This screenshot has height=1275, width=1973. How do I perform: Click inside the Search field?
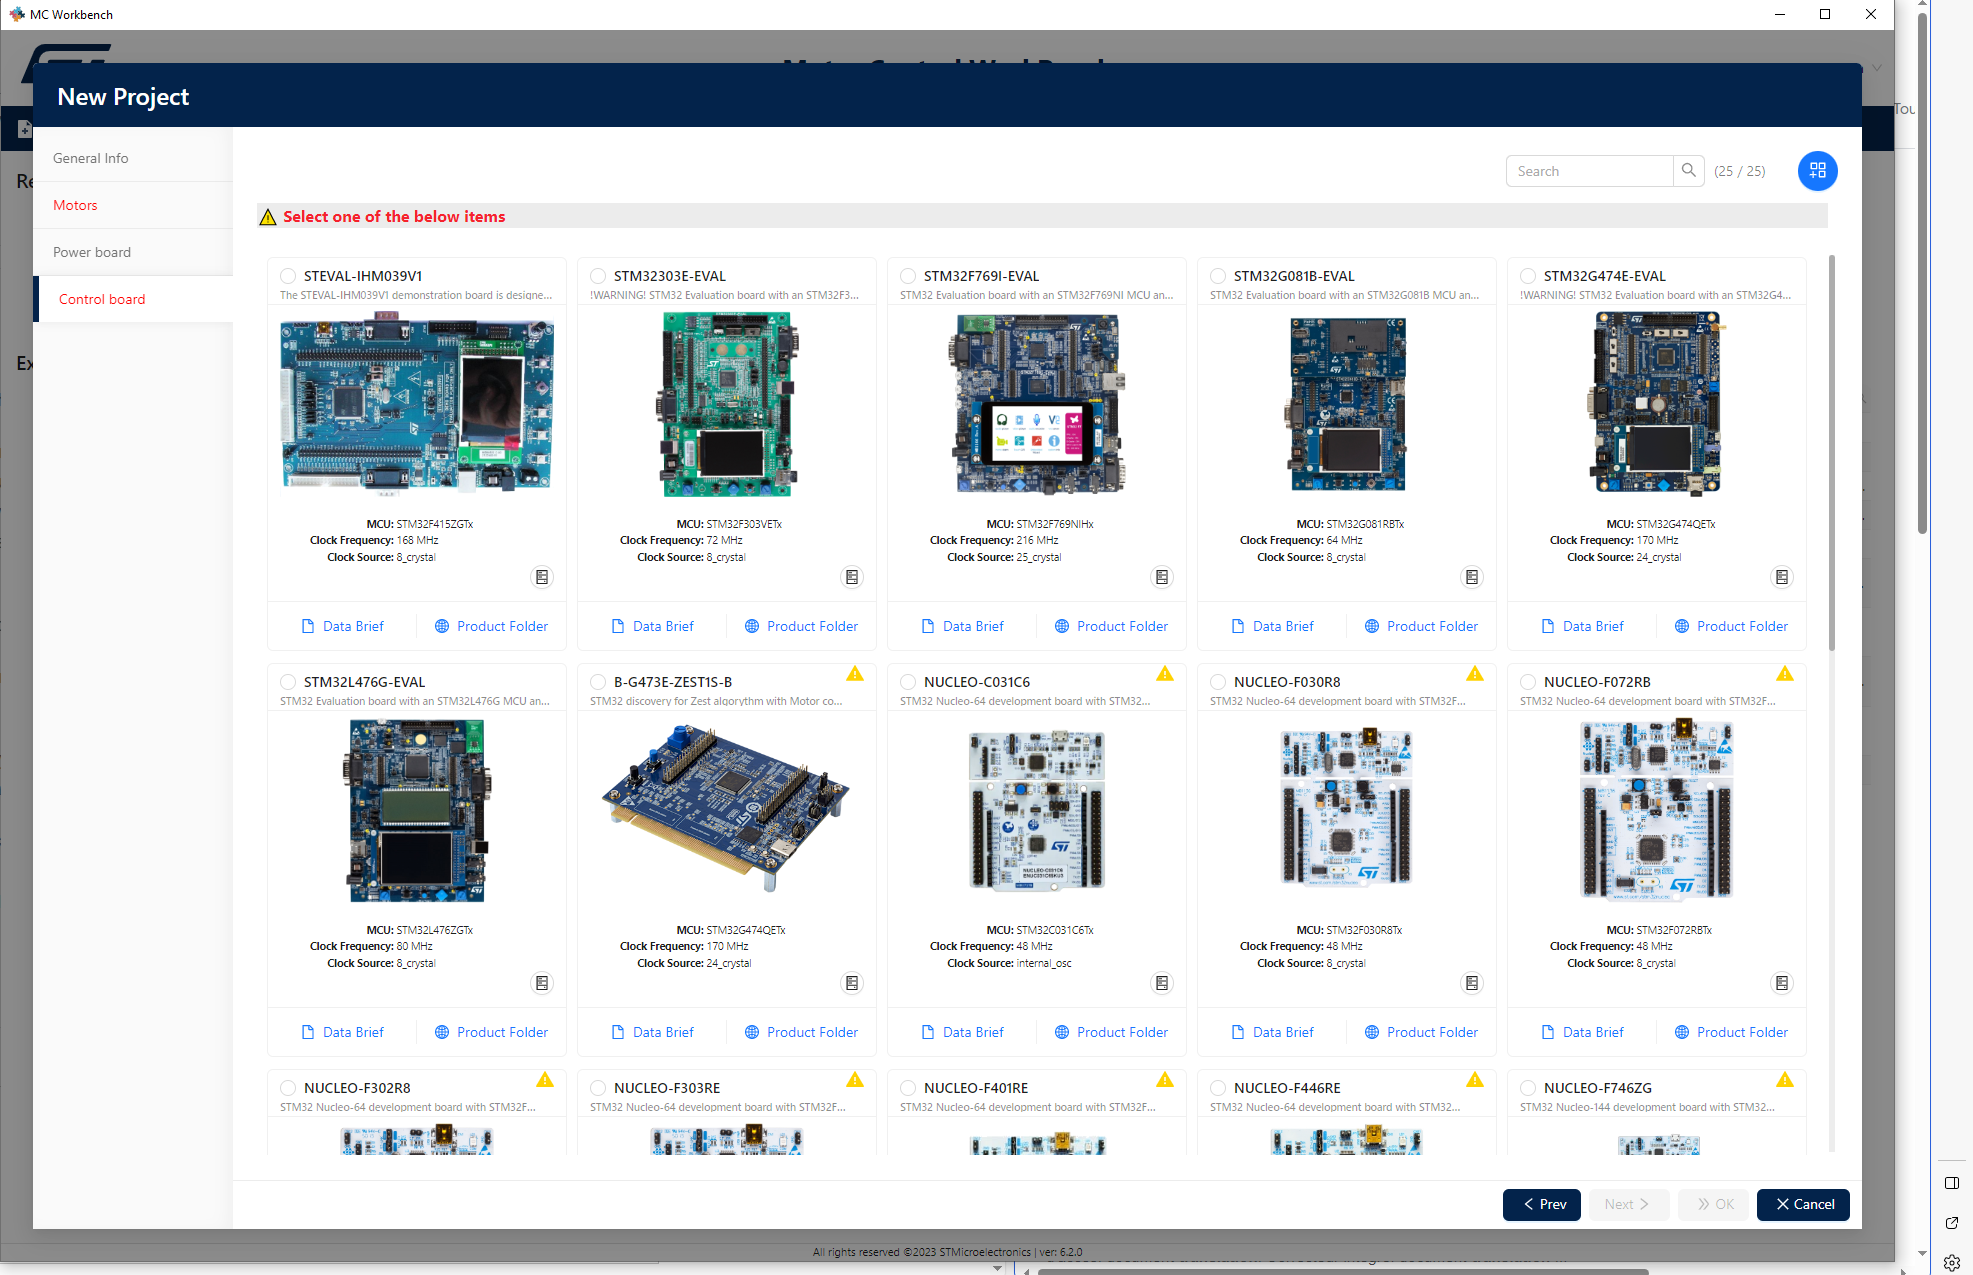tap(1589, 170)
